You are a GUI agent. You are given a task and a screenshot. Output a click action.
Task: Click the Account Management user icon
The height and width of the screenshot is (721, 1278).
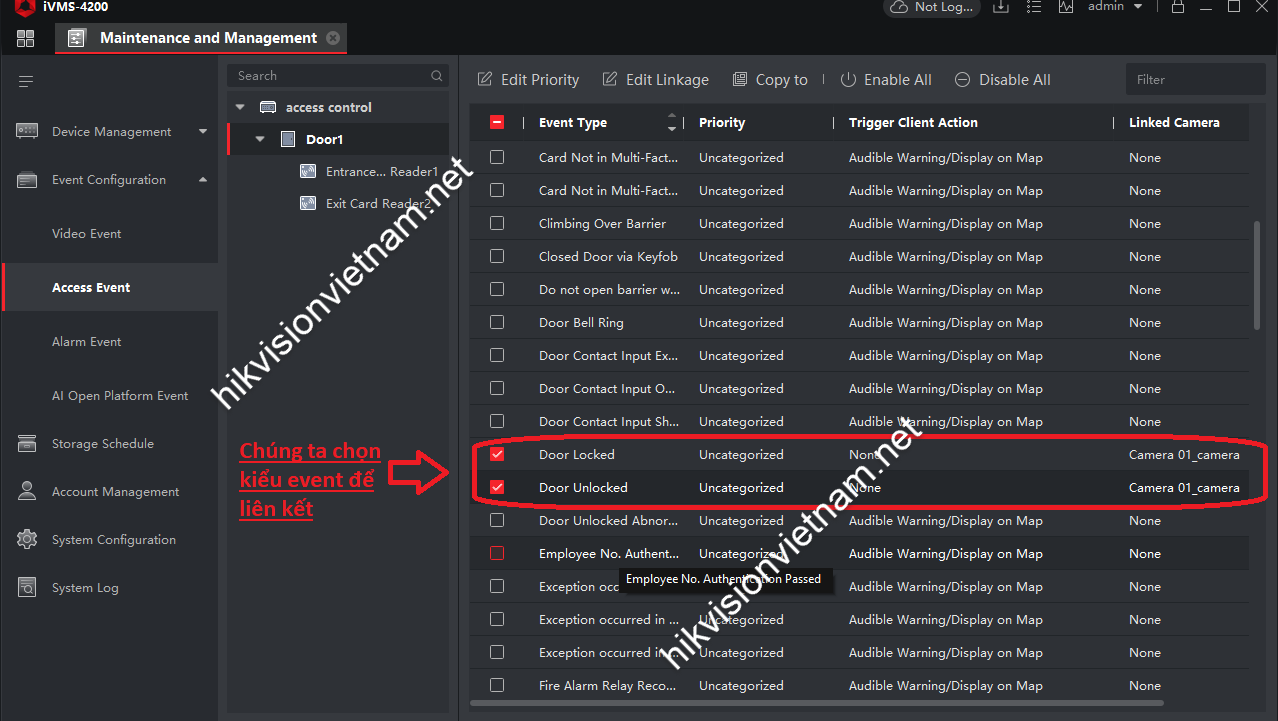coord(27,492)
